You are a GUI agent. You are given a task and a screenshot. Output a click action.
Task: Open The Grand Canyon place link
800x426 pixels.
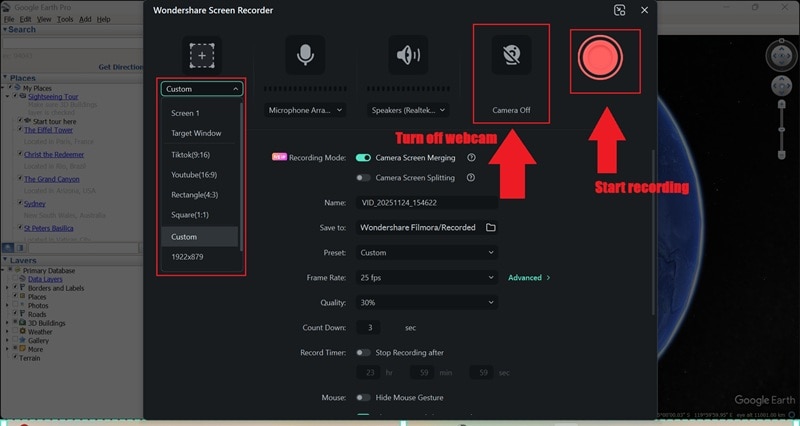click(x=52, y=179)
